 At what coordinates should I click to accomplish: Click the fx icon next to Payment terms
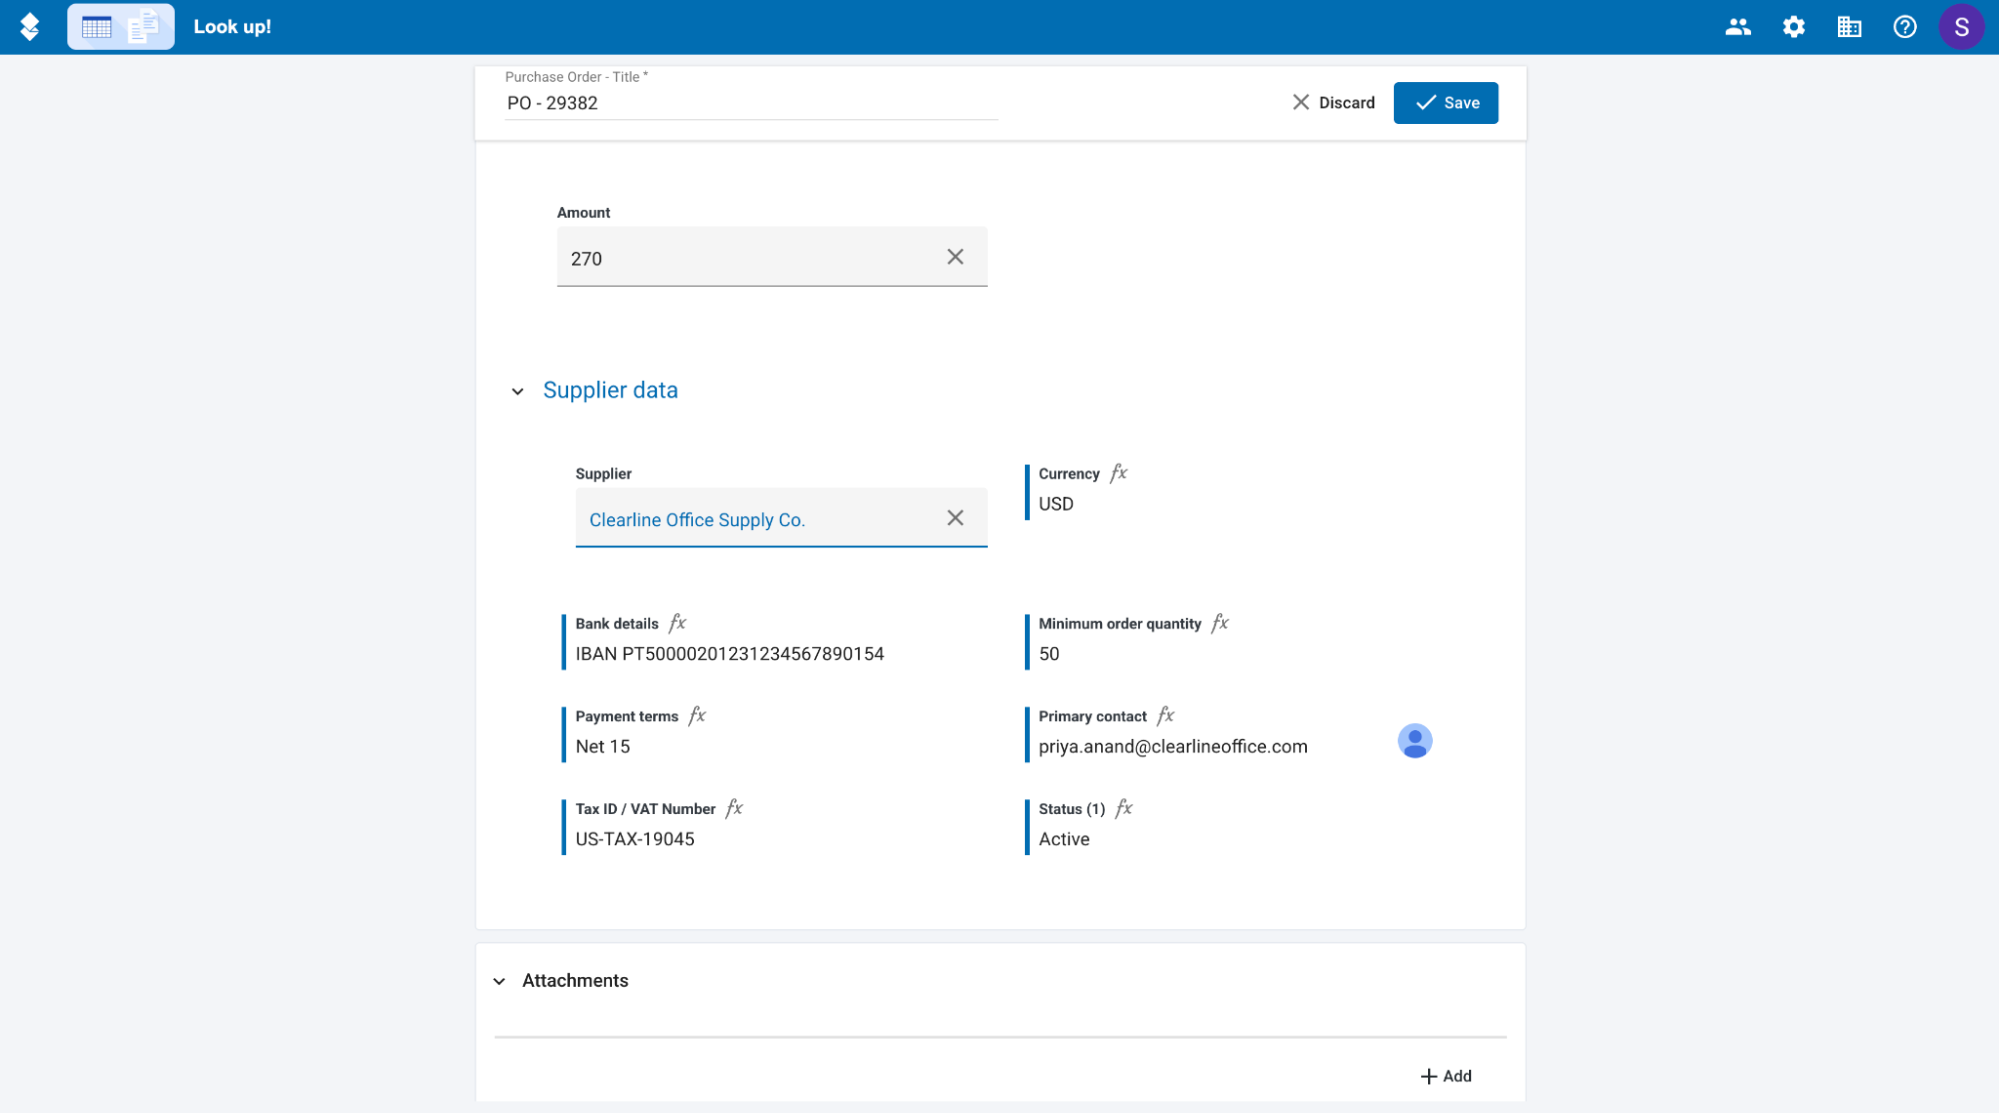[698, 716]
